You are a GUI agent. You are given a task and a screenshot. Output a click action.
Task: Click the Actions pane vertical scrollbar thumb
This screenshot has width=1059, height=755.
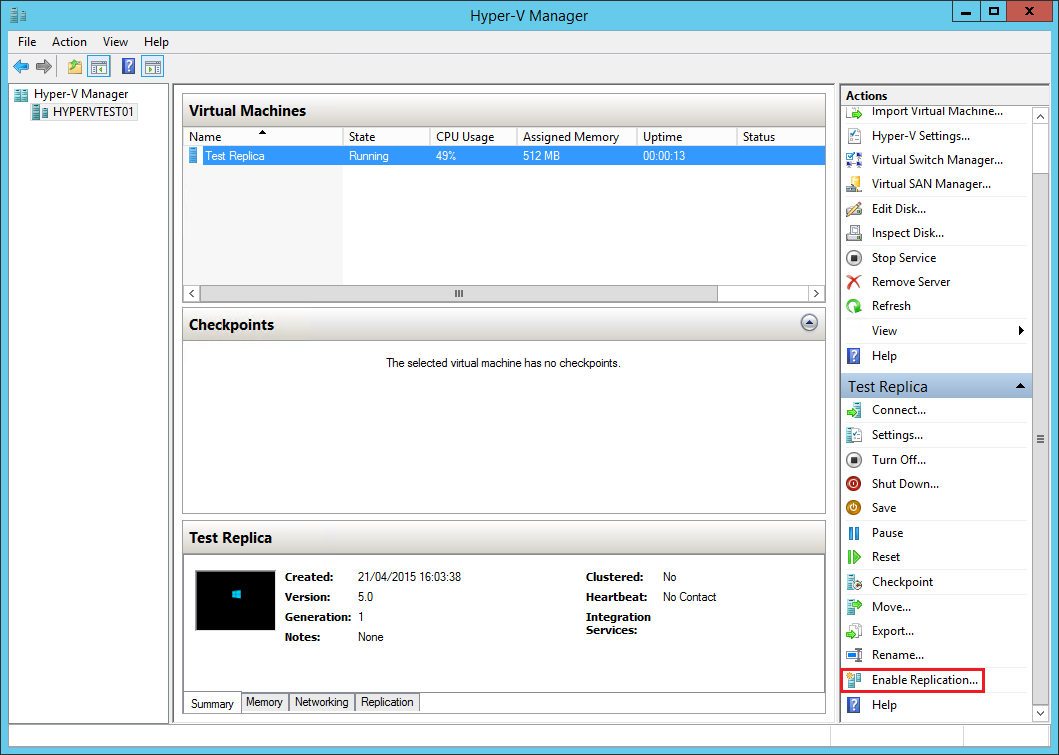(x=1040, y=439)
